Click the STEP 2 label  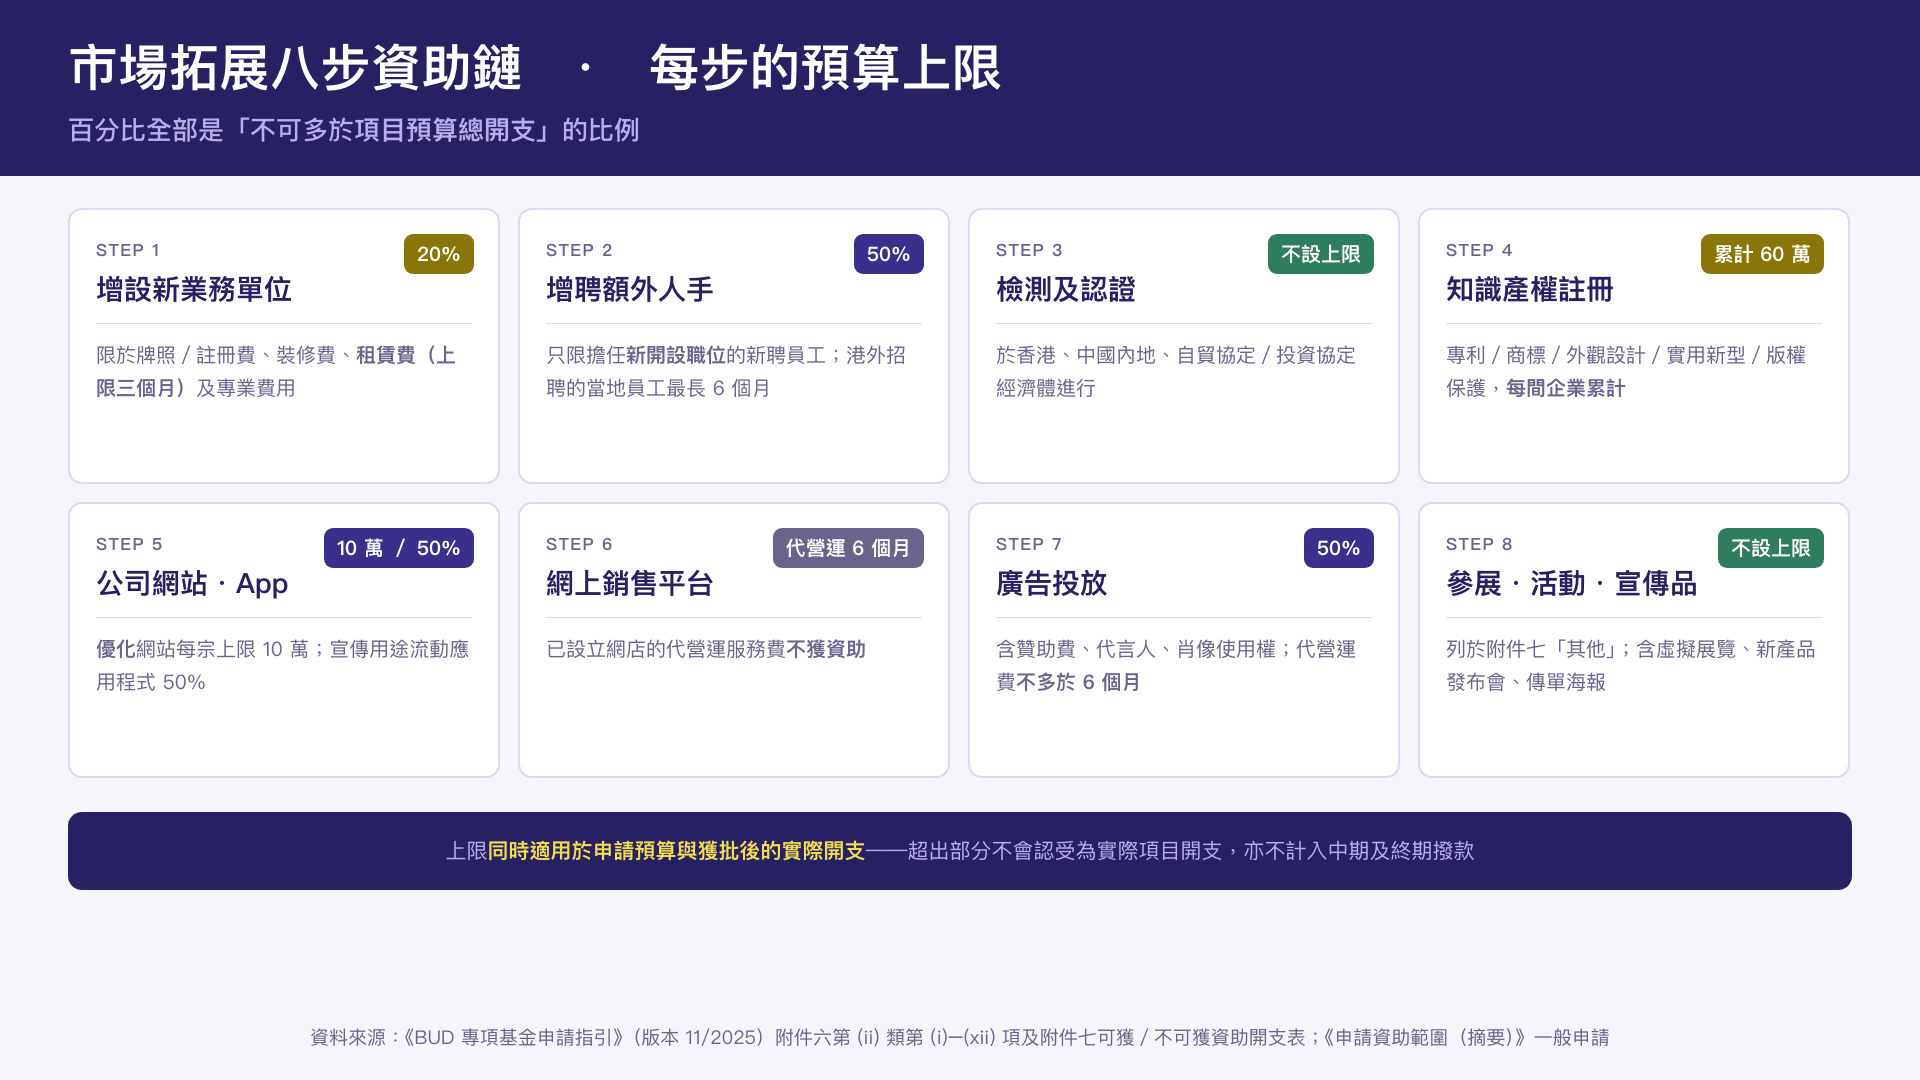tap(579, 250)
